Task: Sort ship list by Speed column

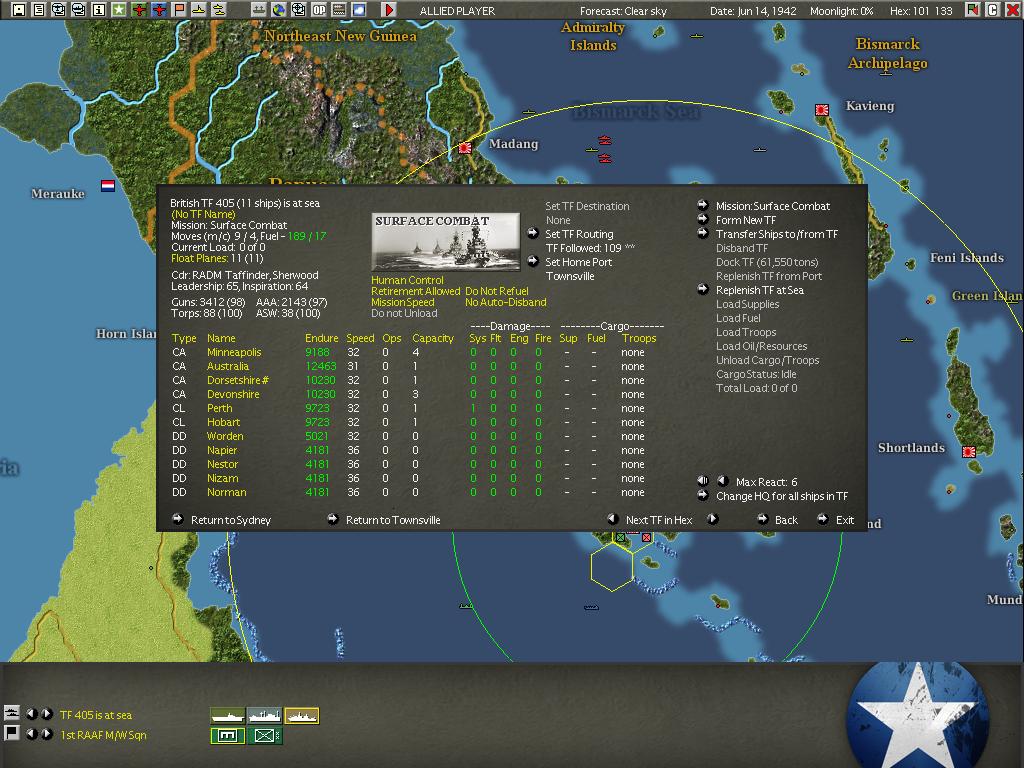Action: coord(360,338)
